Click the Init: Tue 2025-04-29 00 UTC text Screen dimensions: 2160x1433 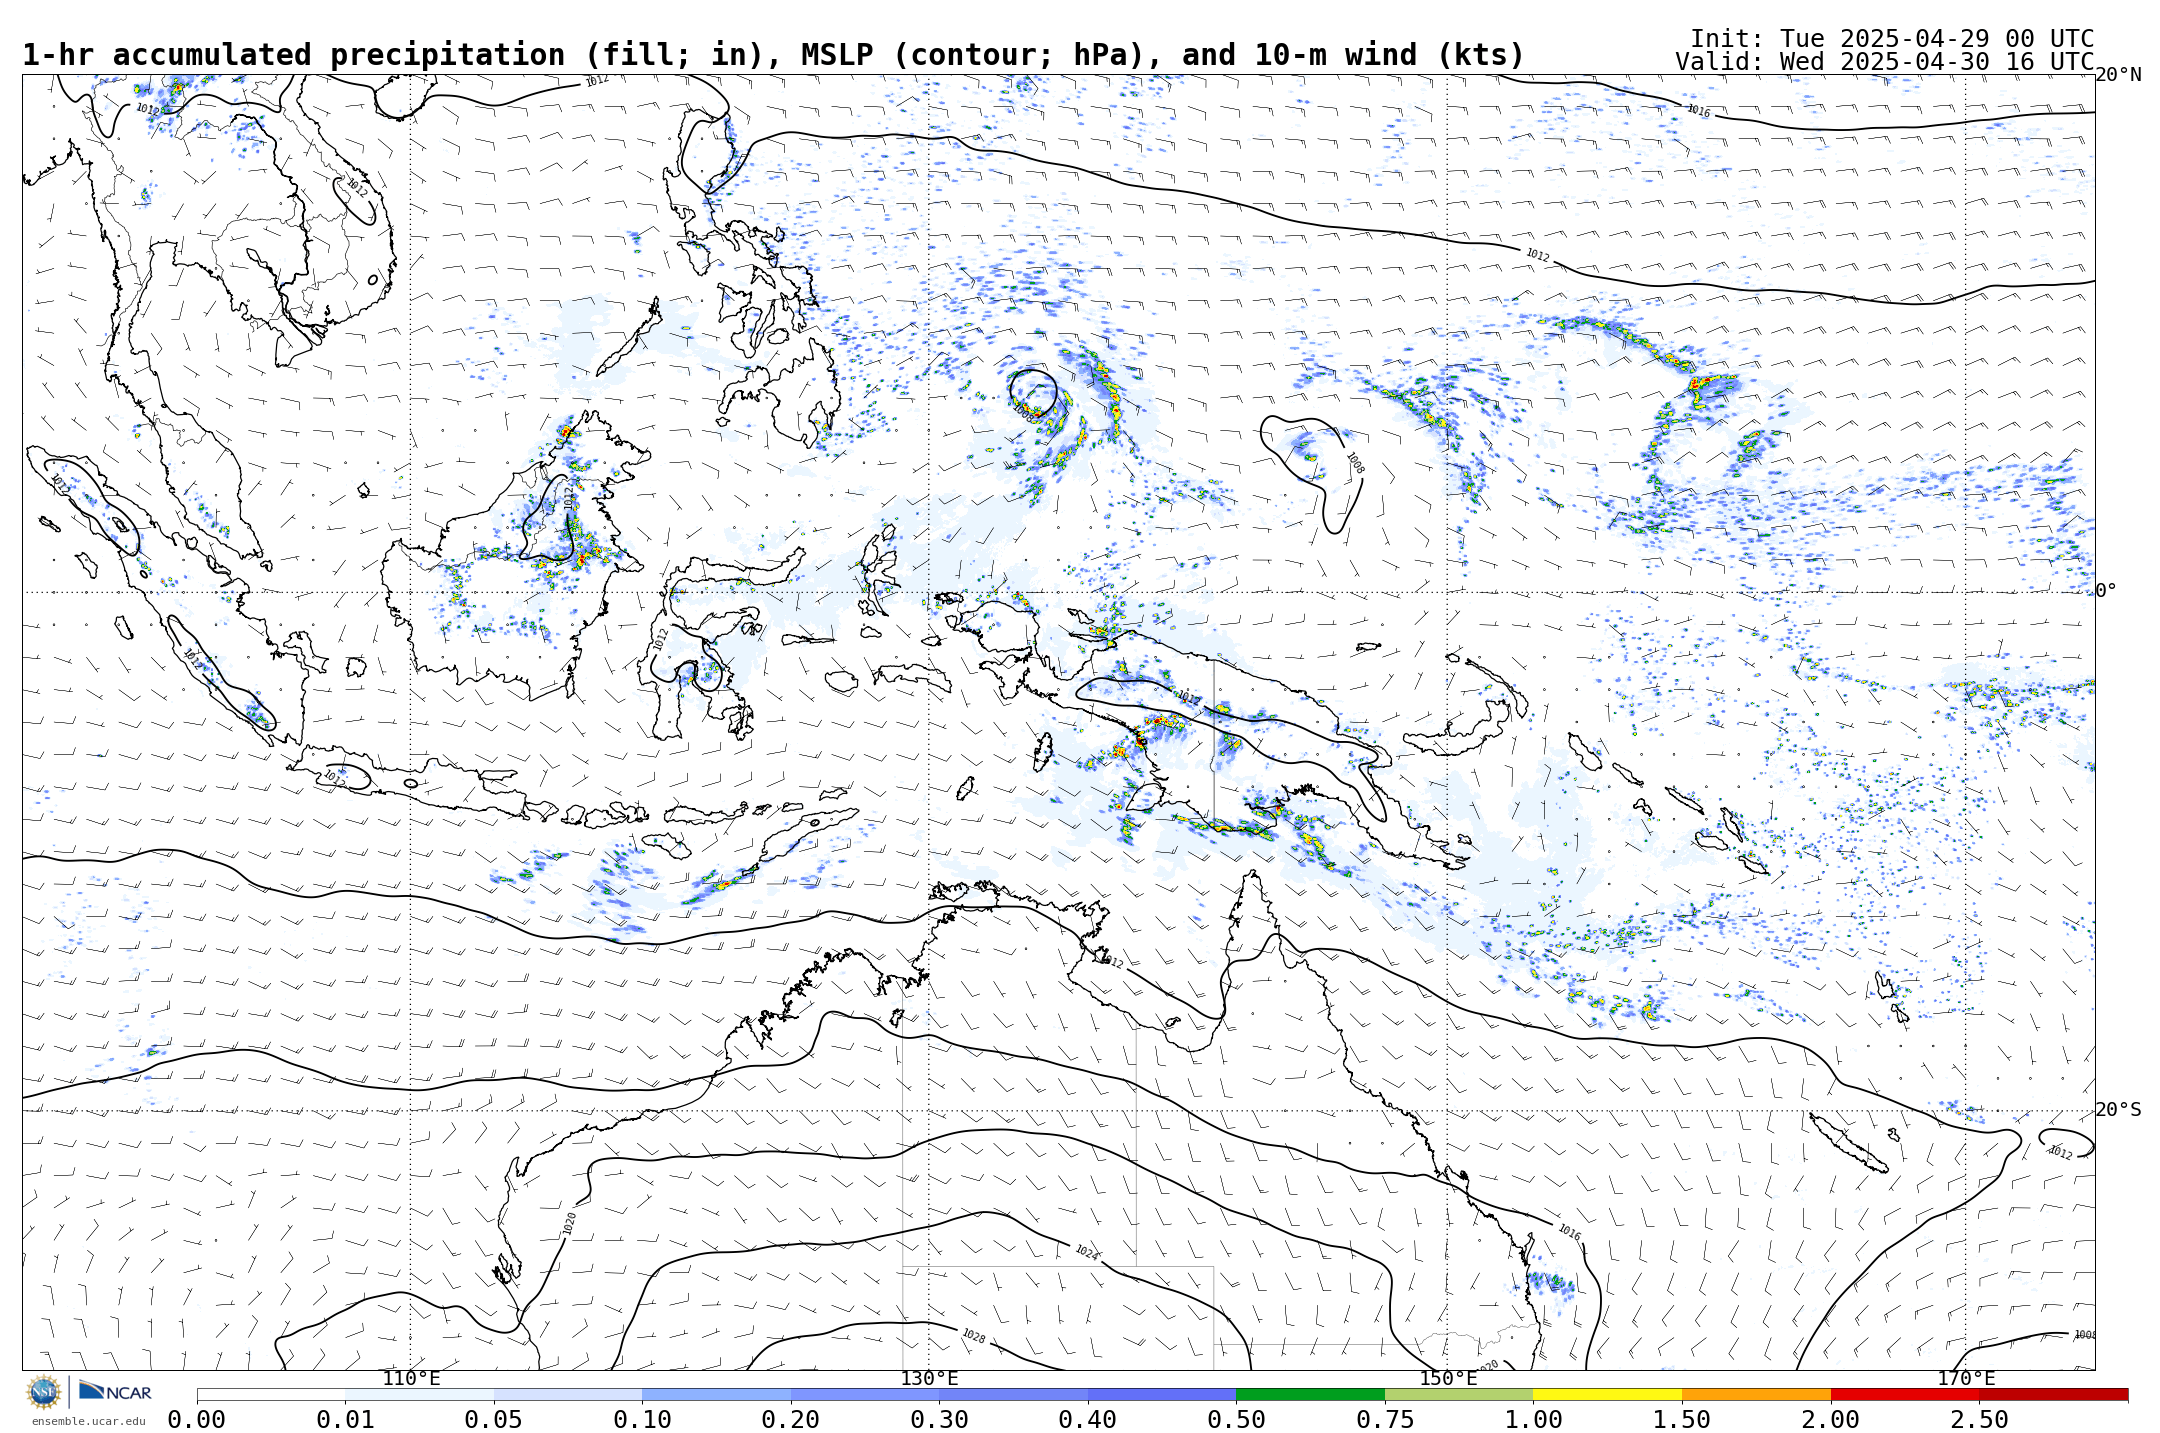[x=1892, y=39]
